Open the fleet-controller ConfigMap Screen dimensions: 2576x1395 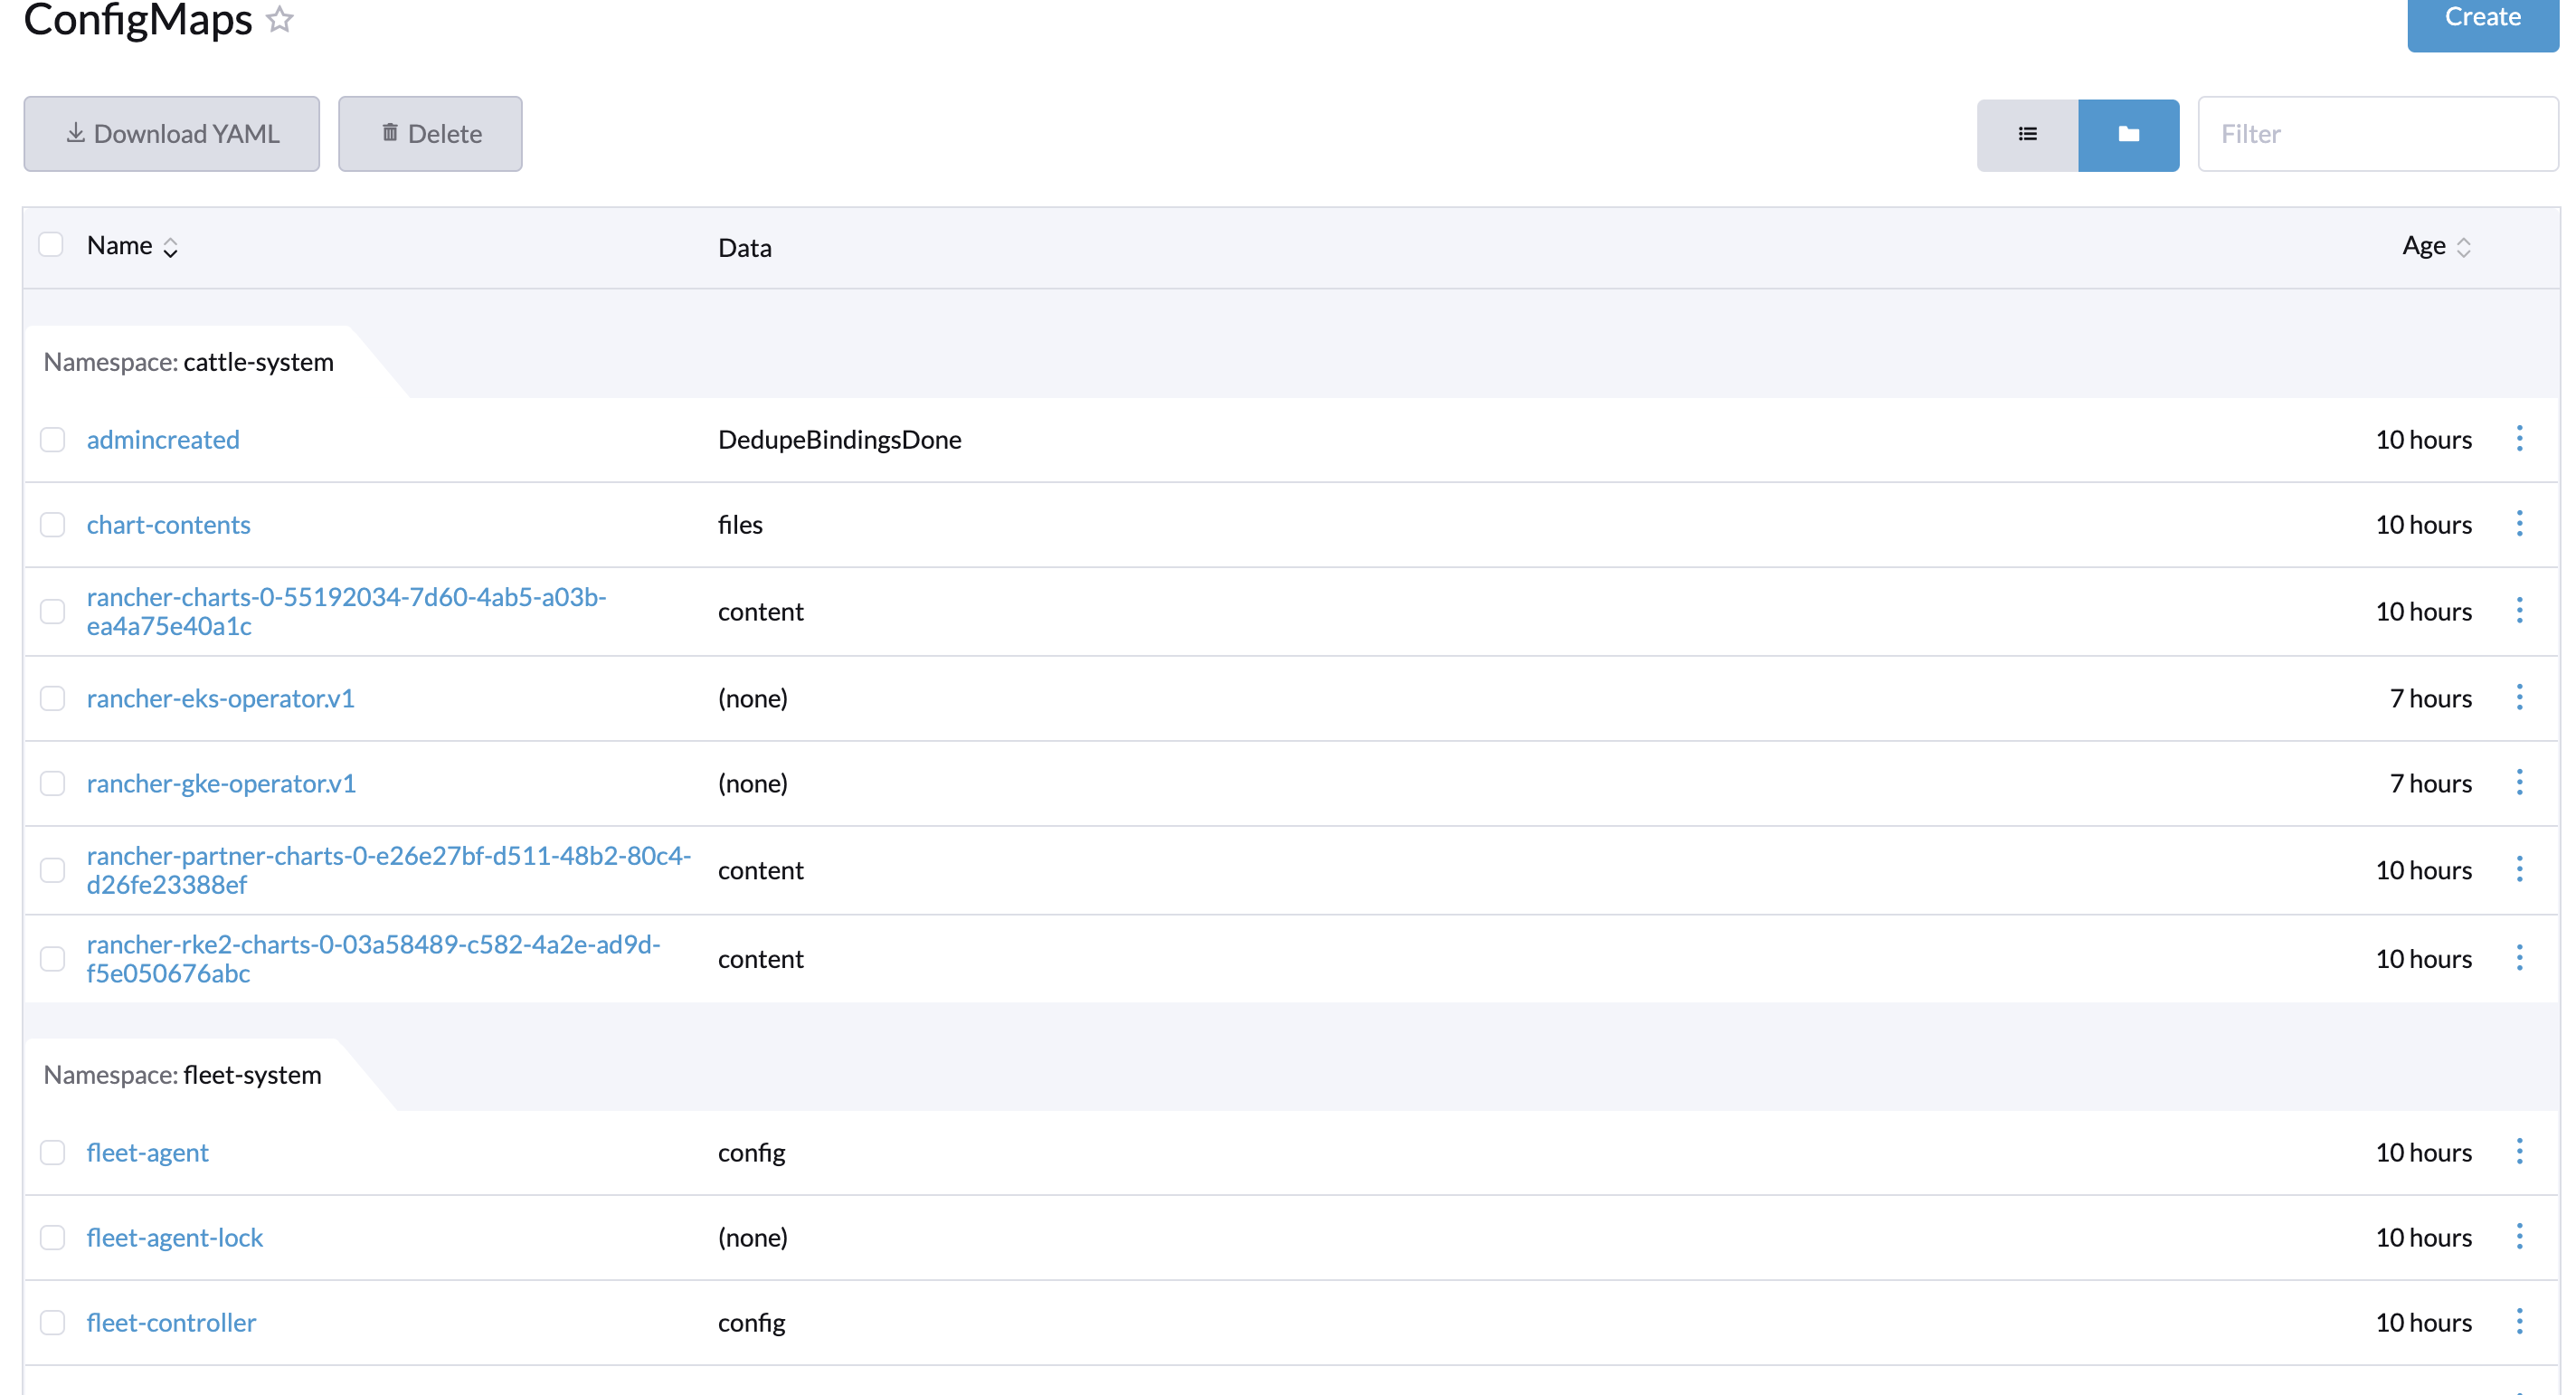tap(171, 1321)
